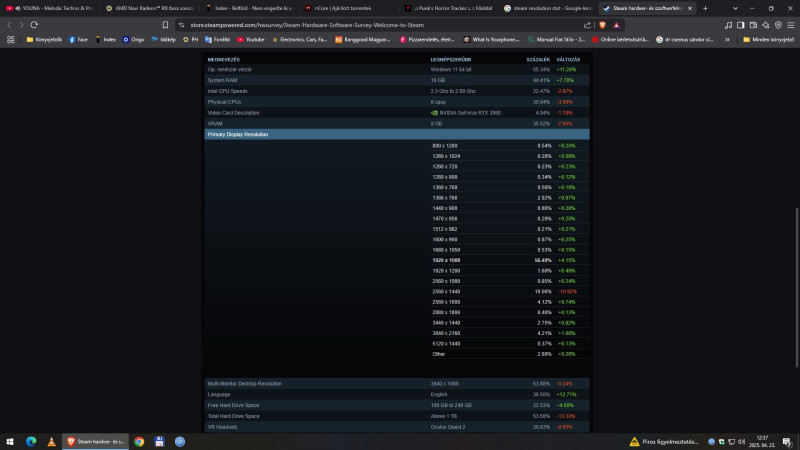Expand the VR Headsets row
The height and width of the screenshot is (450, 800).
pyautogui.click(x=397, y=427)
